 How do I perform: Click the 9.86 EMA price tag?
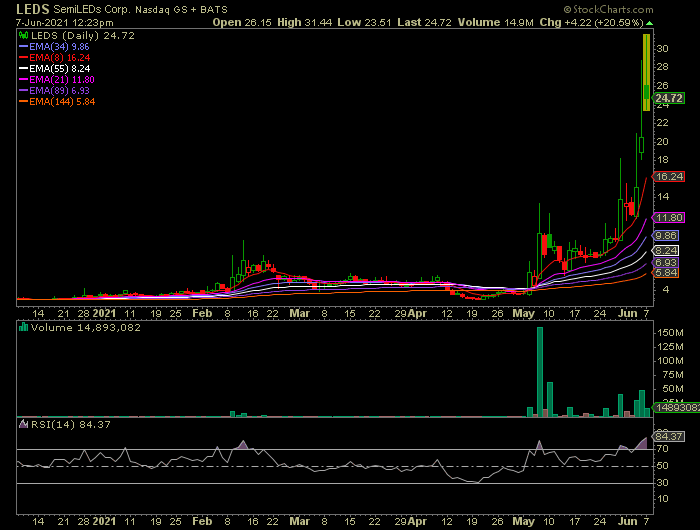point(666,235)
